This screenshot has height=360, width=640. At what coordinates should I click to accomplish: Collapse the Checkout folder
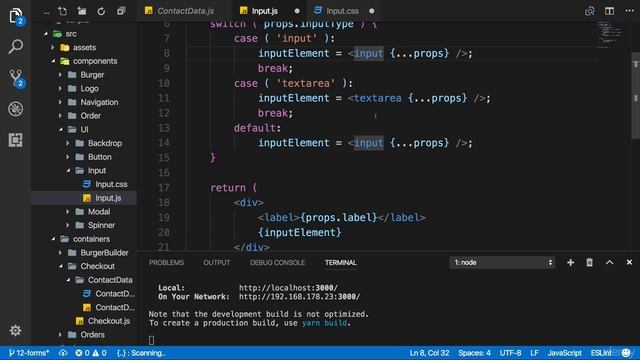(x=97, y=266)
